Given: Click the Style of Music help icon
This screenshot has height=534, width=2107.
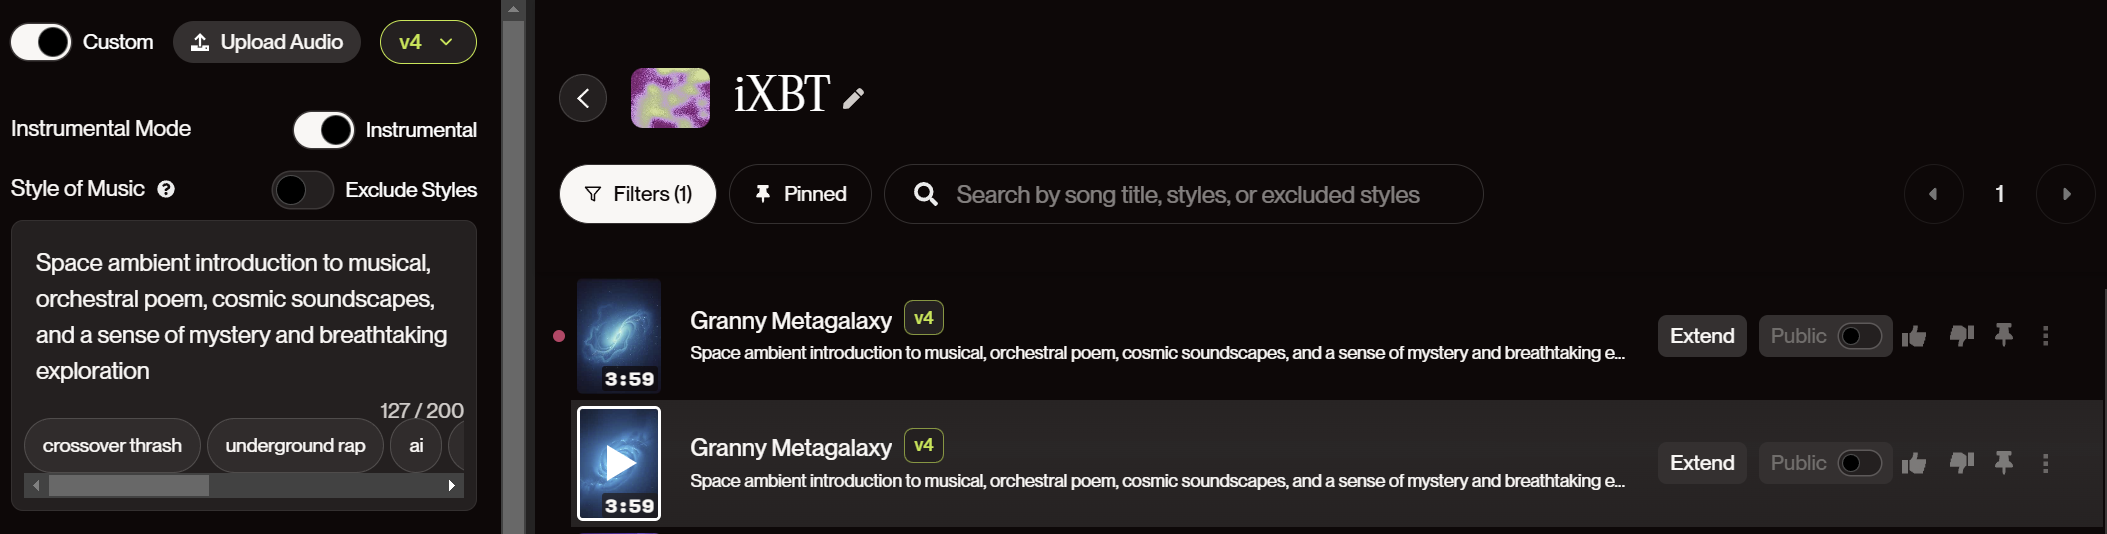Looking at the screenshot, I should point(166,189).
